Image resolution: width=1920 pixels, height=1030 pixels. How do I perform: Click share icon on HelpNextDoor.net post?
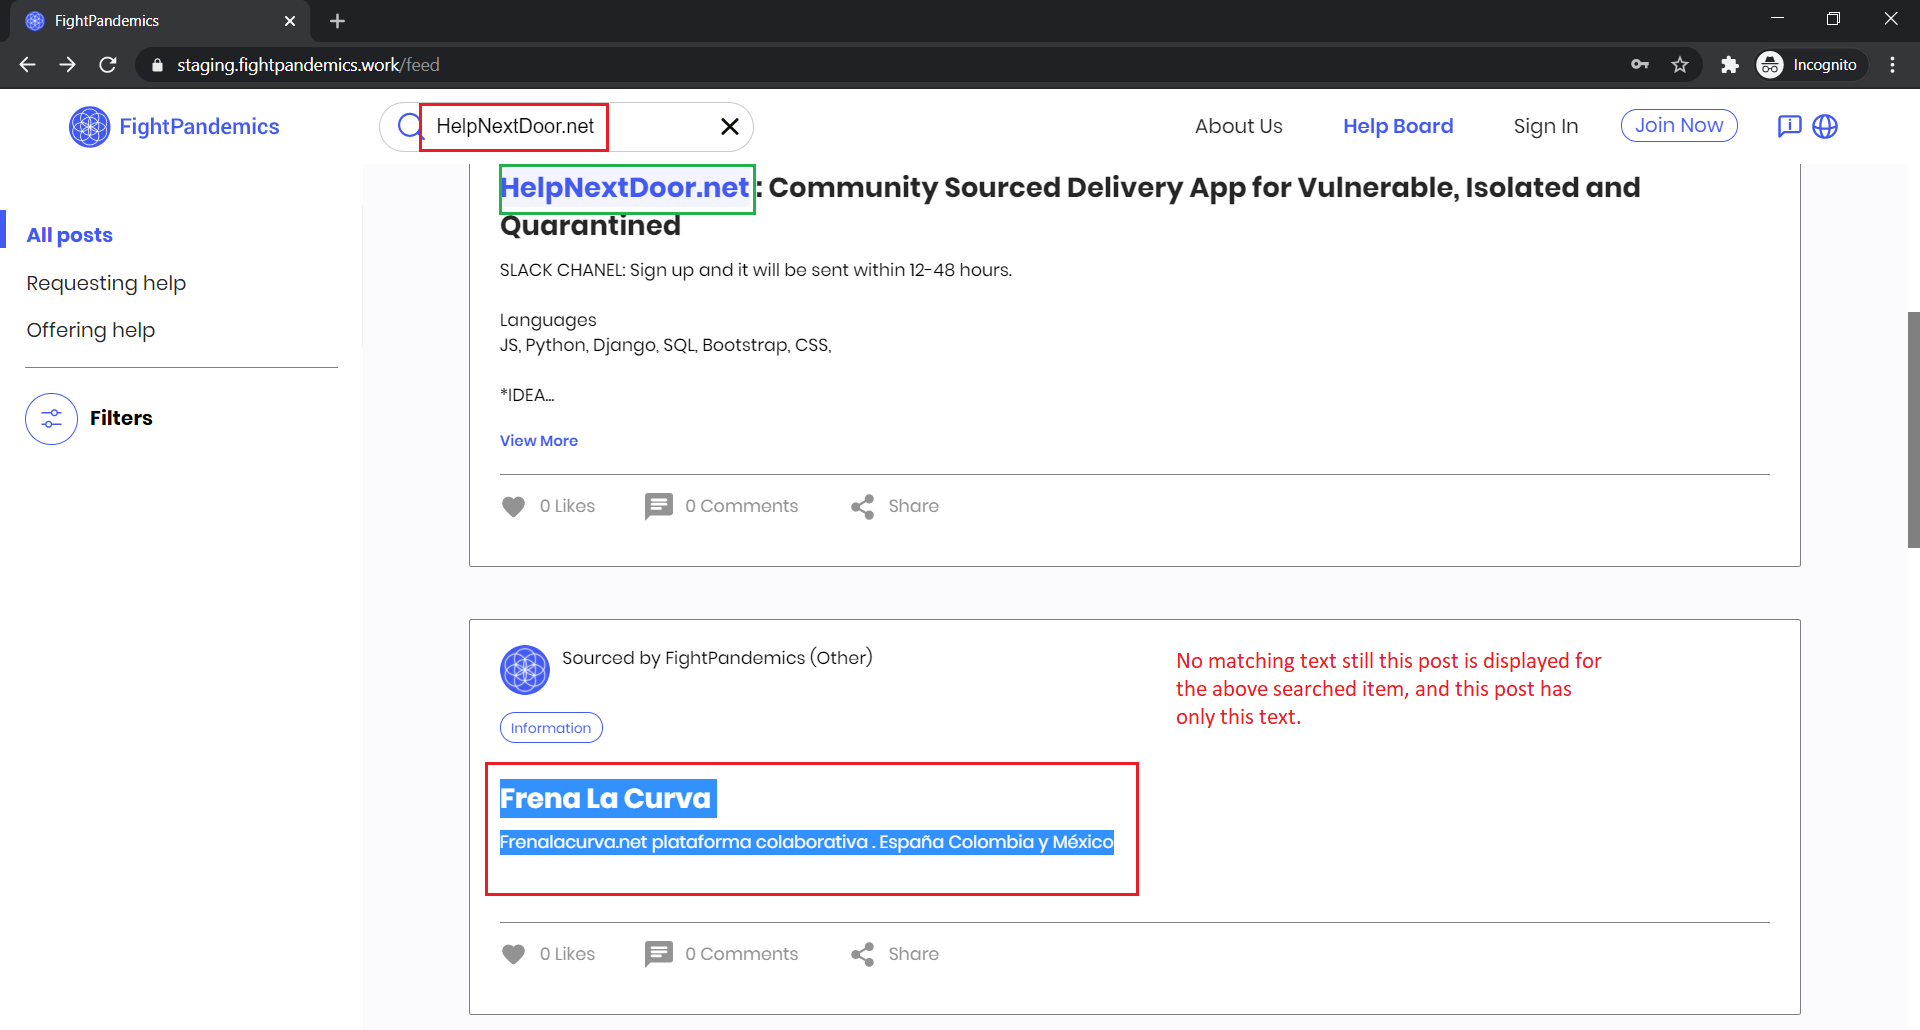pos(862,506)
